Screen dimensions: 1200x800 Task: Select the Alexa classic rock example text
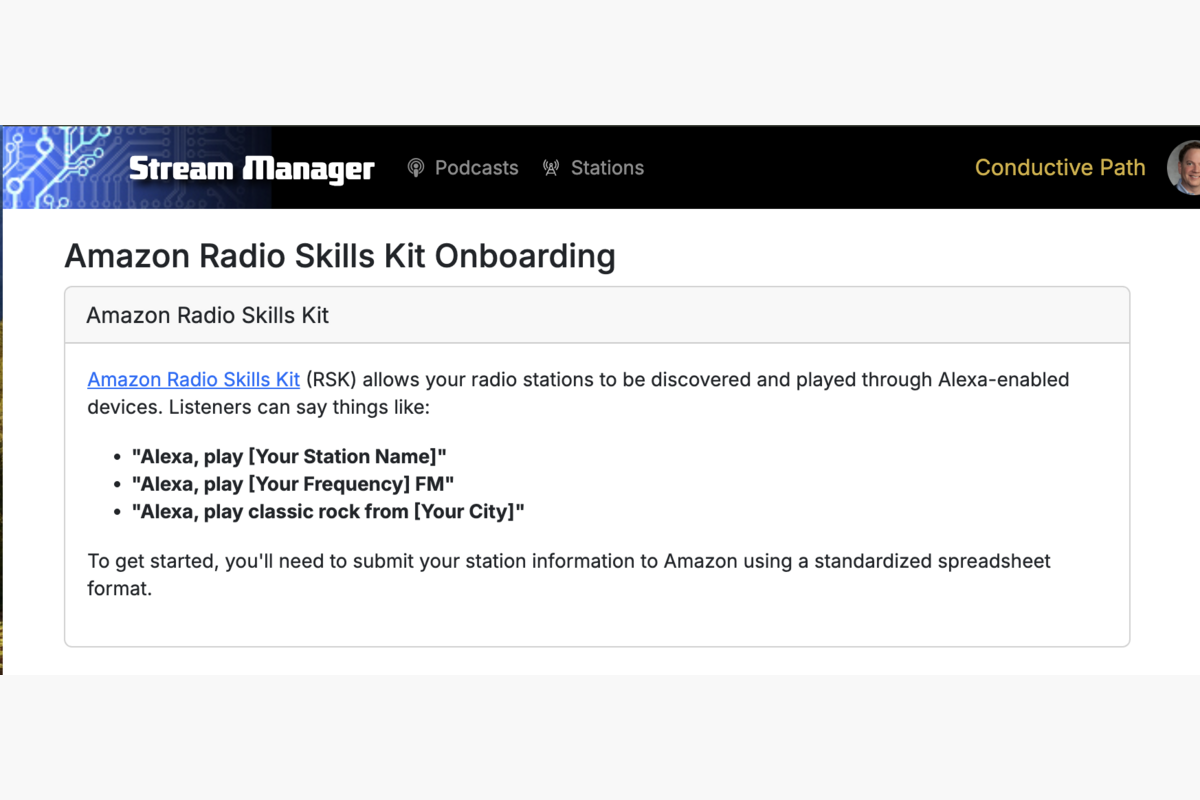pyautogui.click(x=328, y=511)
